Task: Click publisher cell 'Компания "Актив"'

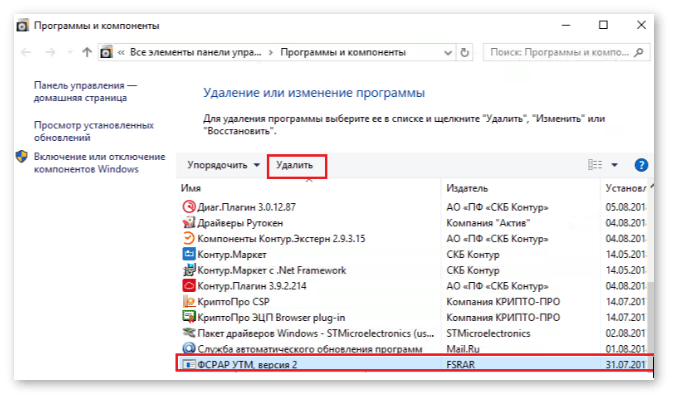Action: coord(488,223)
